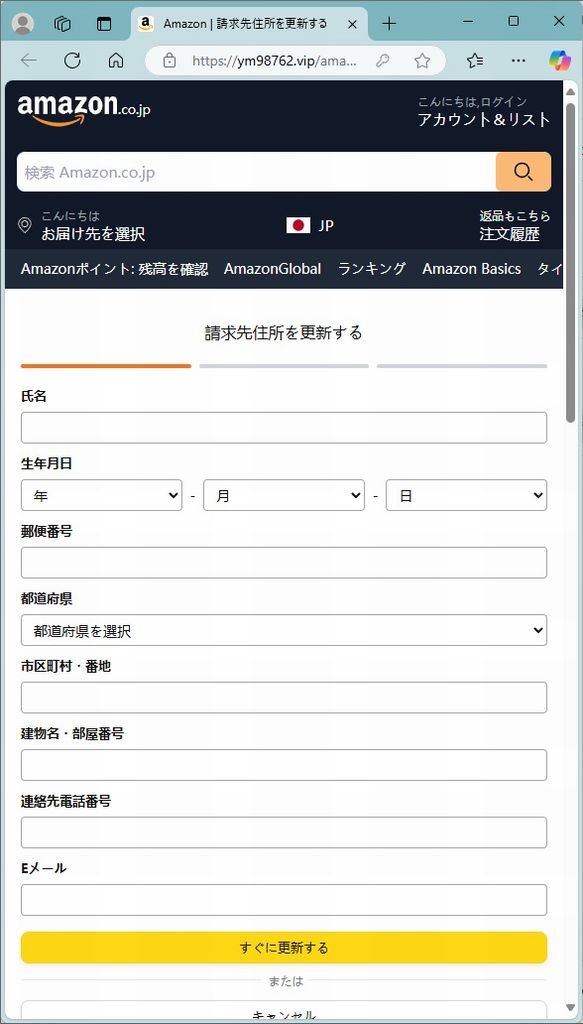Open a new browser tab
Viewport: 583px width, 1024px height.
(x=389, y=24)
